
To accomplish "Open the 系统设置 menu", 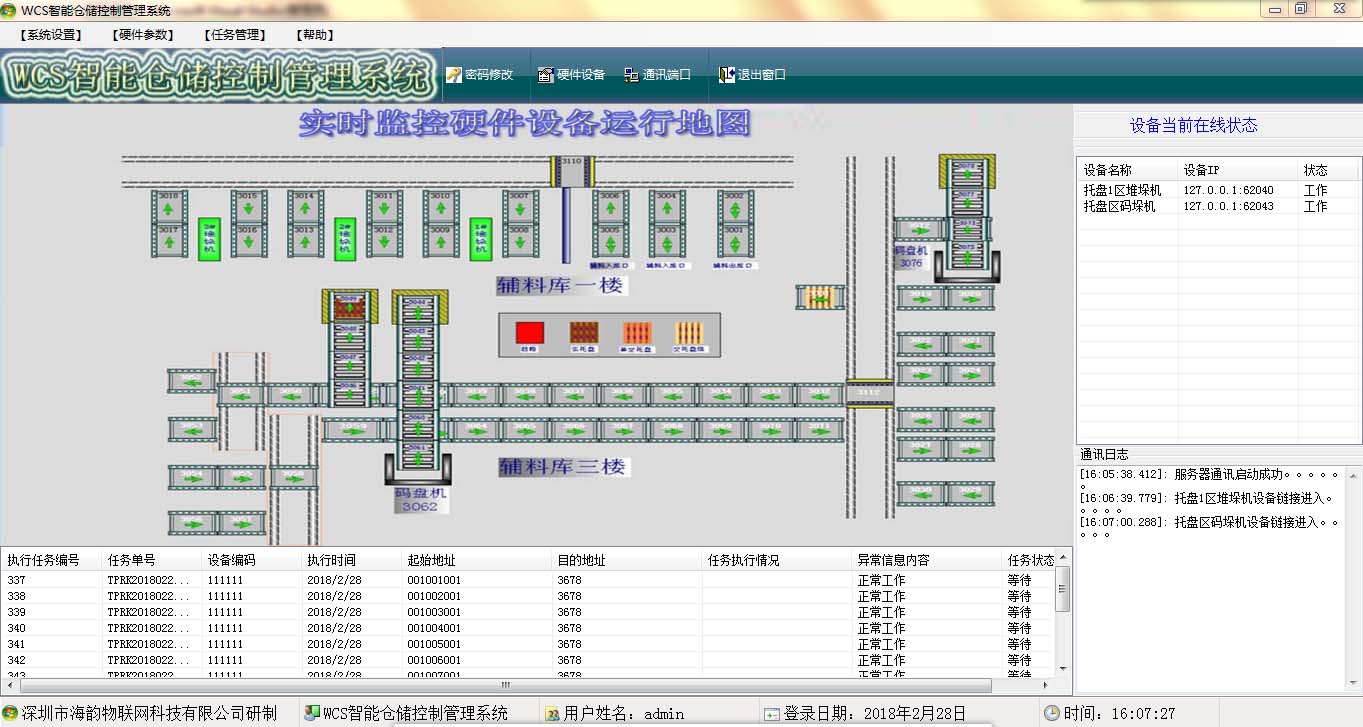I will click(50, 35).
